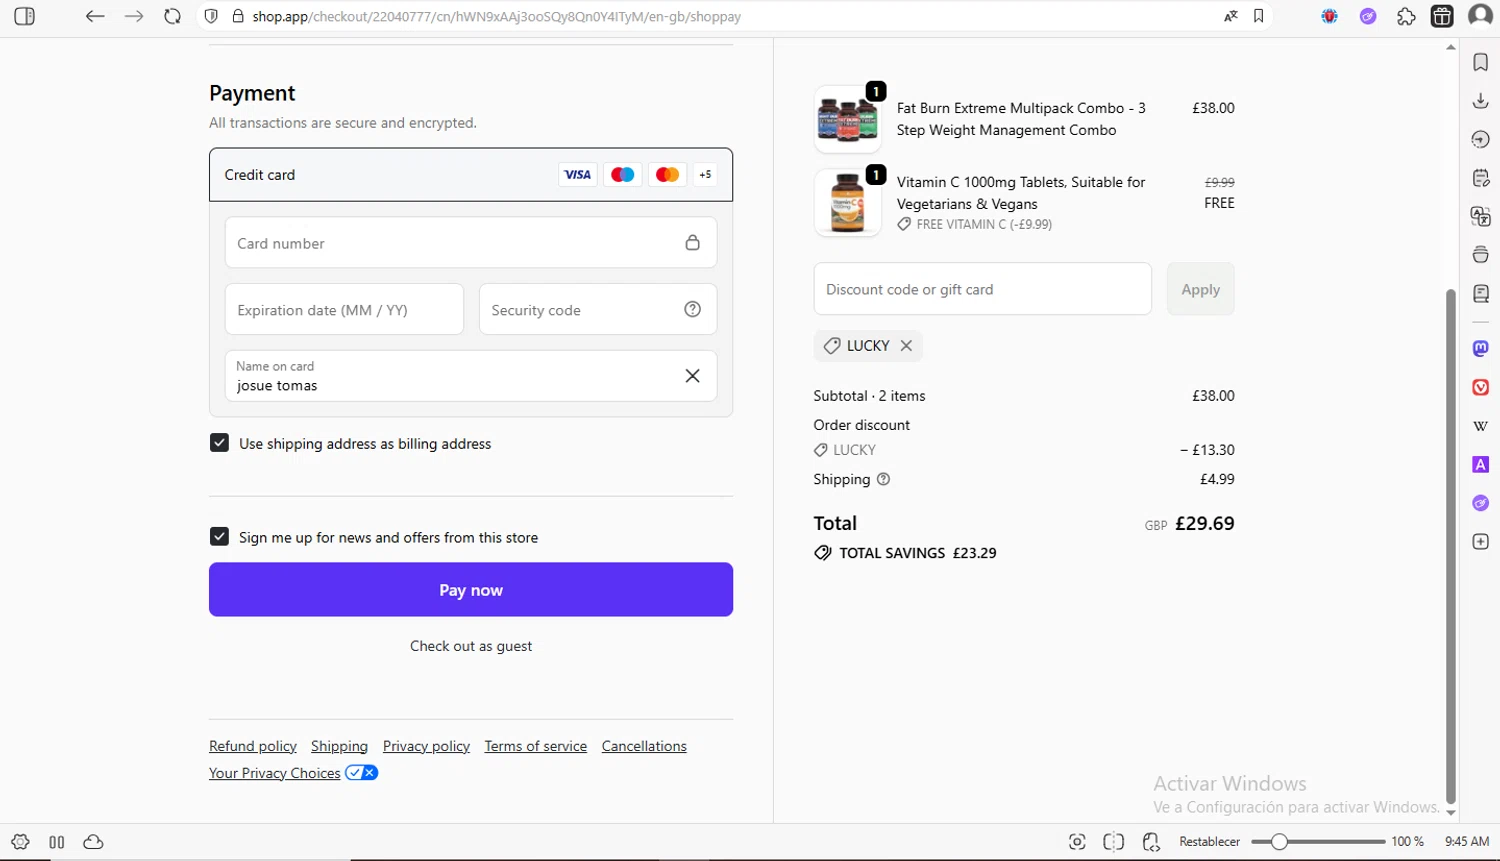Toggle the side panel view
1500x861 pixels.
pos(25,17)
